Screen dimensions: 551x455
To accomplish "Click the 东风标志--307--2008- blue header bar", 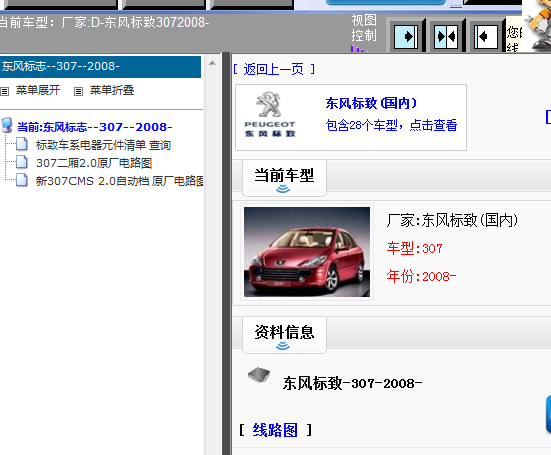I will (101, 66).
